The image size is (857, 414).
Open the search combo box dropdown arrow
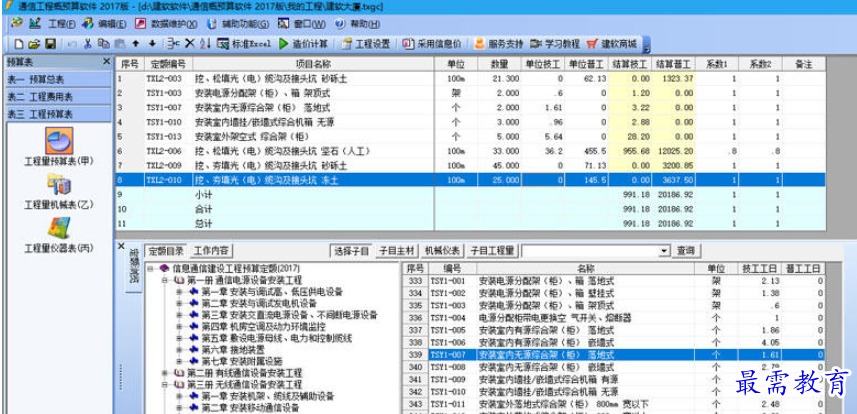click(664, 251)
